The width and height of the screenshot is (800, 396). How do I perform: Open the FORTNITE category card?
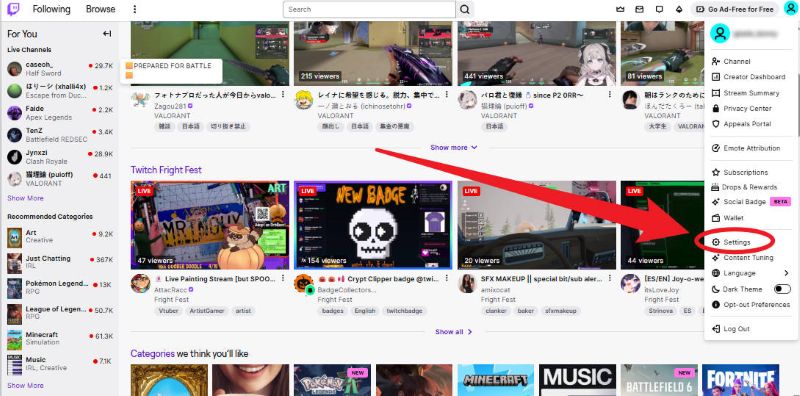pos(741,380)
